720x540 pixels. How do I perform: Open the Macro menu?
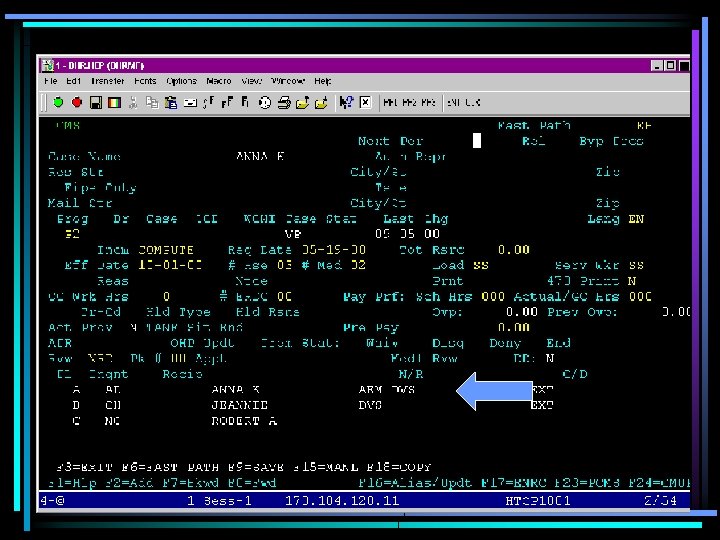pos(219,81)
